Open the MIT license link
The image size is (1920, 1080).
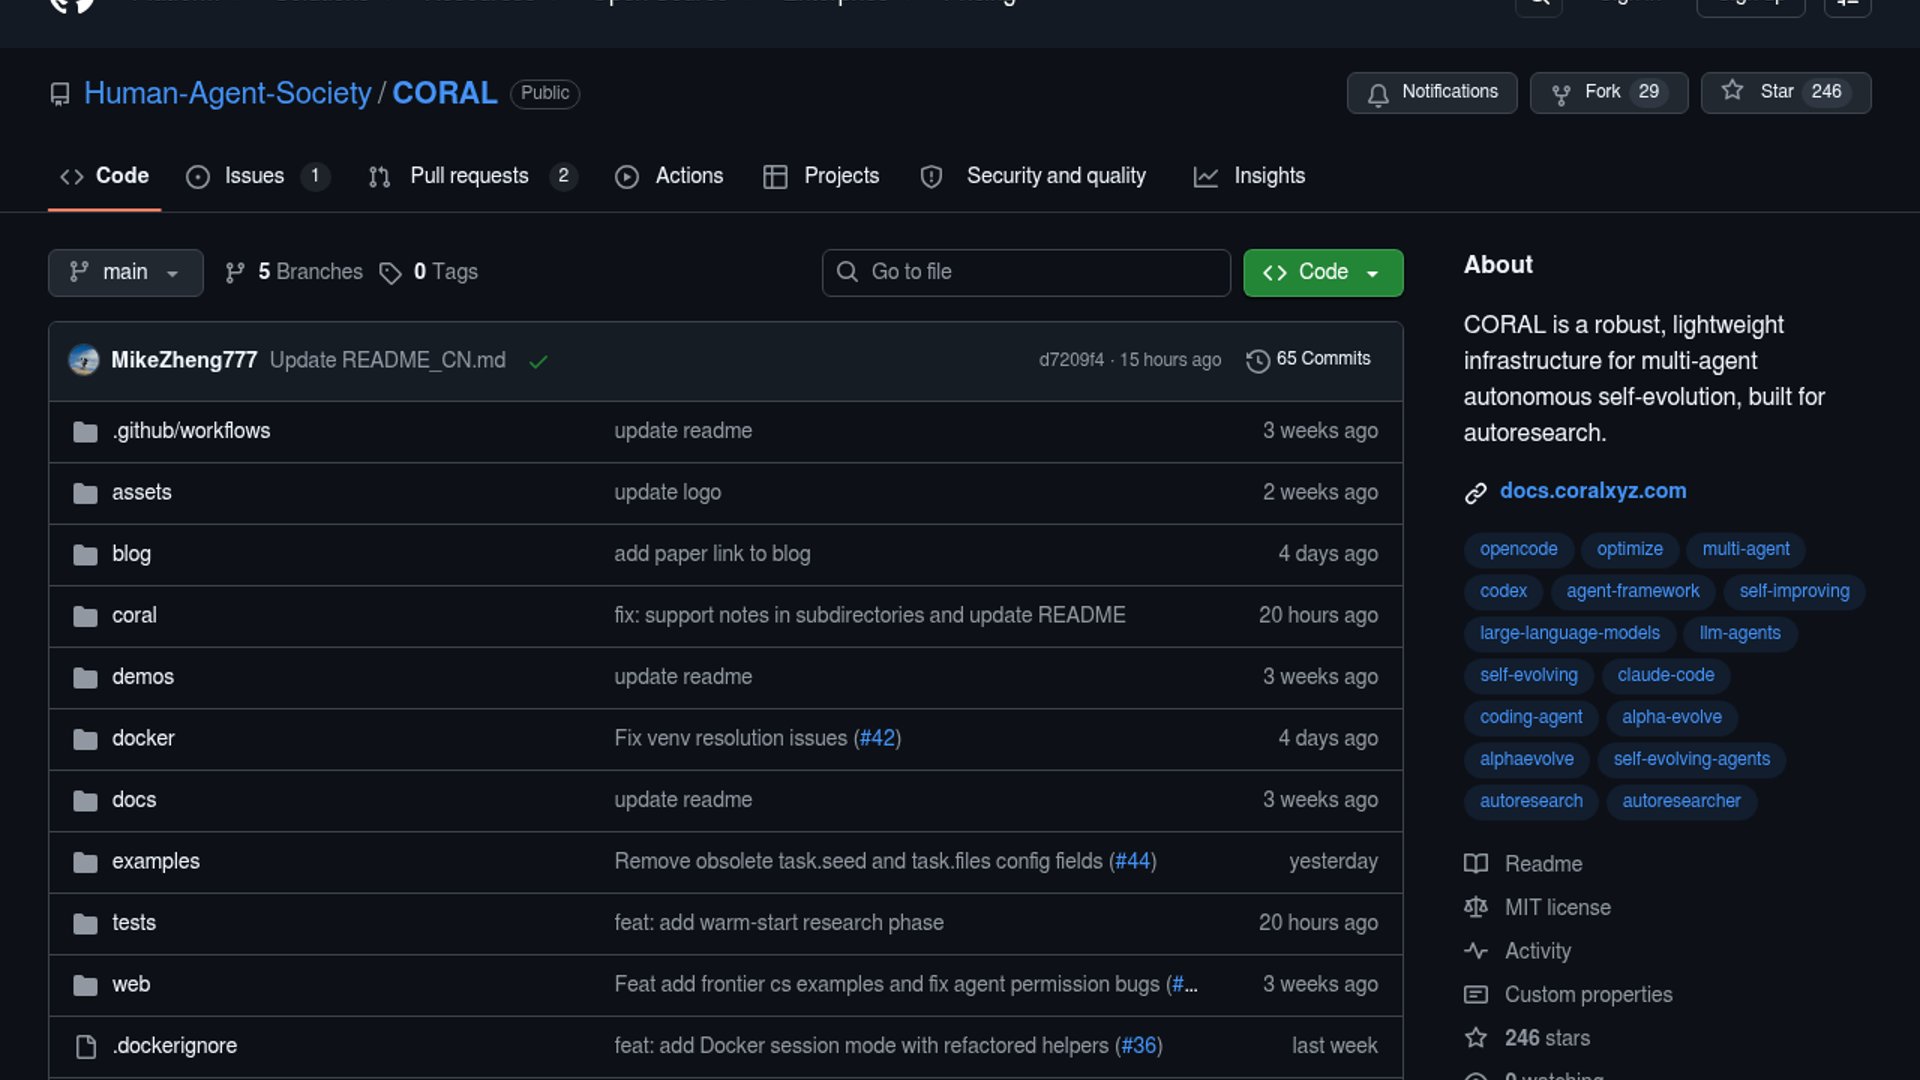pos(1557,907)
